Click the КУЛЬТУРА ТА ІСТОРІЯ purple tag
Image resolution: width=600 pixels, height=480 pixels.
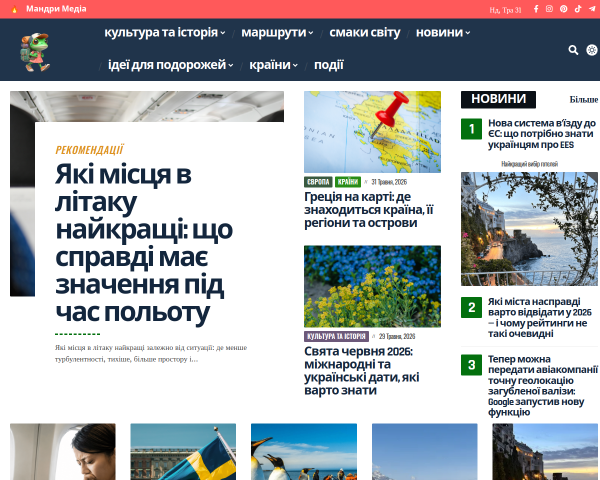[336, 336]
